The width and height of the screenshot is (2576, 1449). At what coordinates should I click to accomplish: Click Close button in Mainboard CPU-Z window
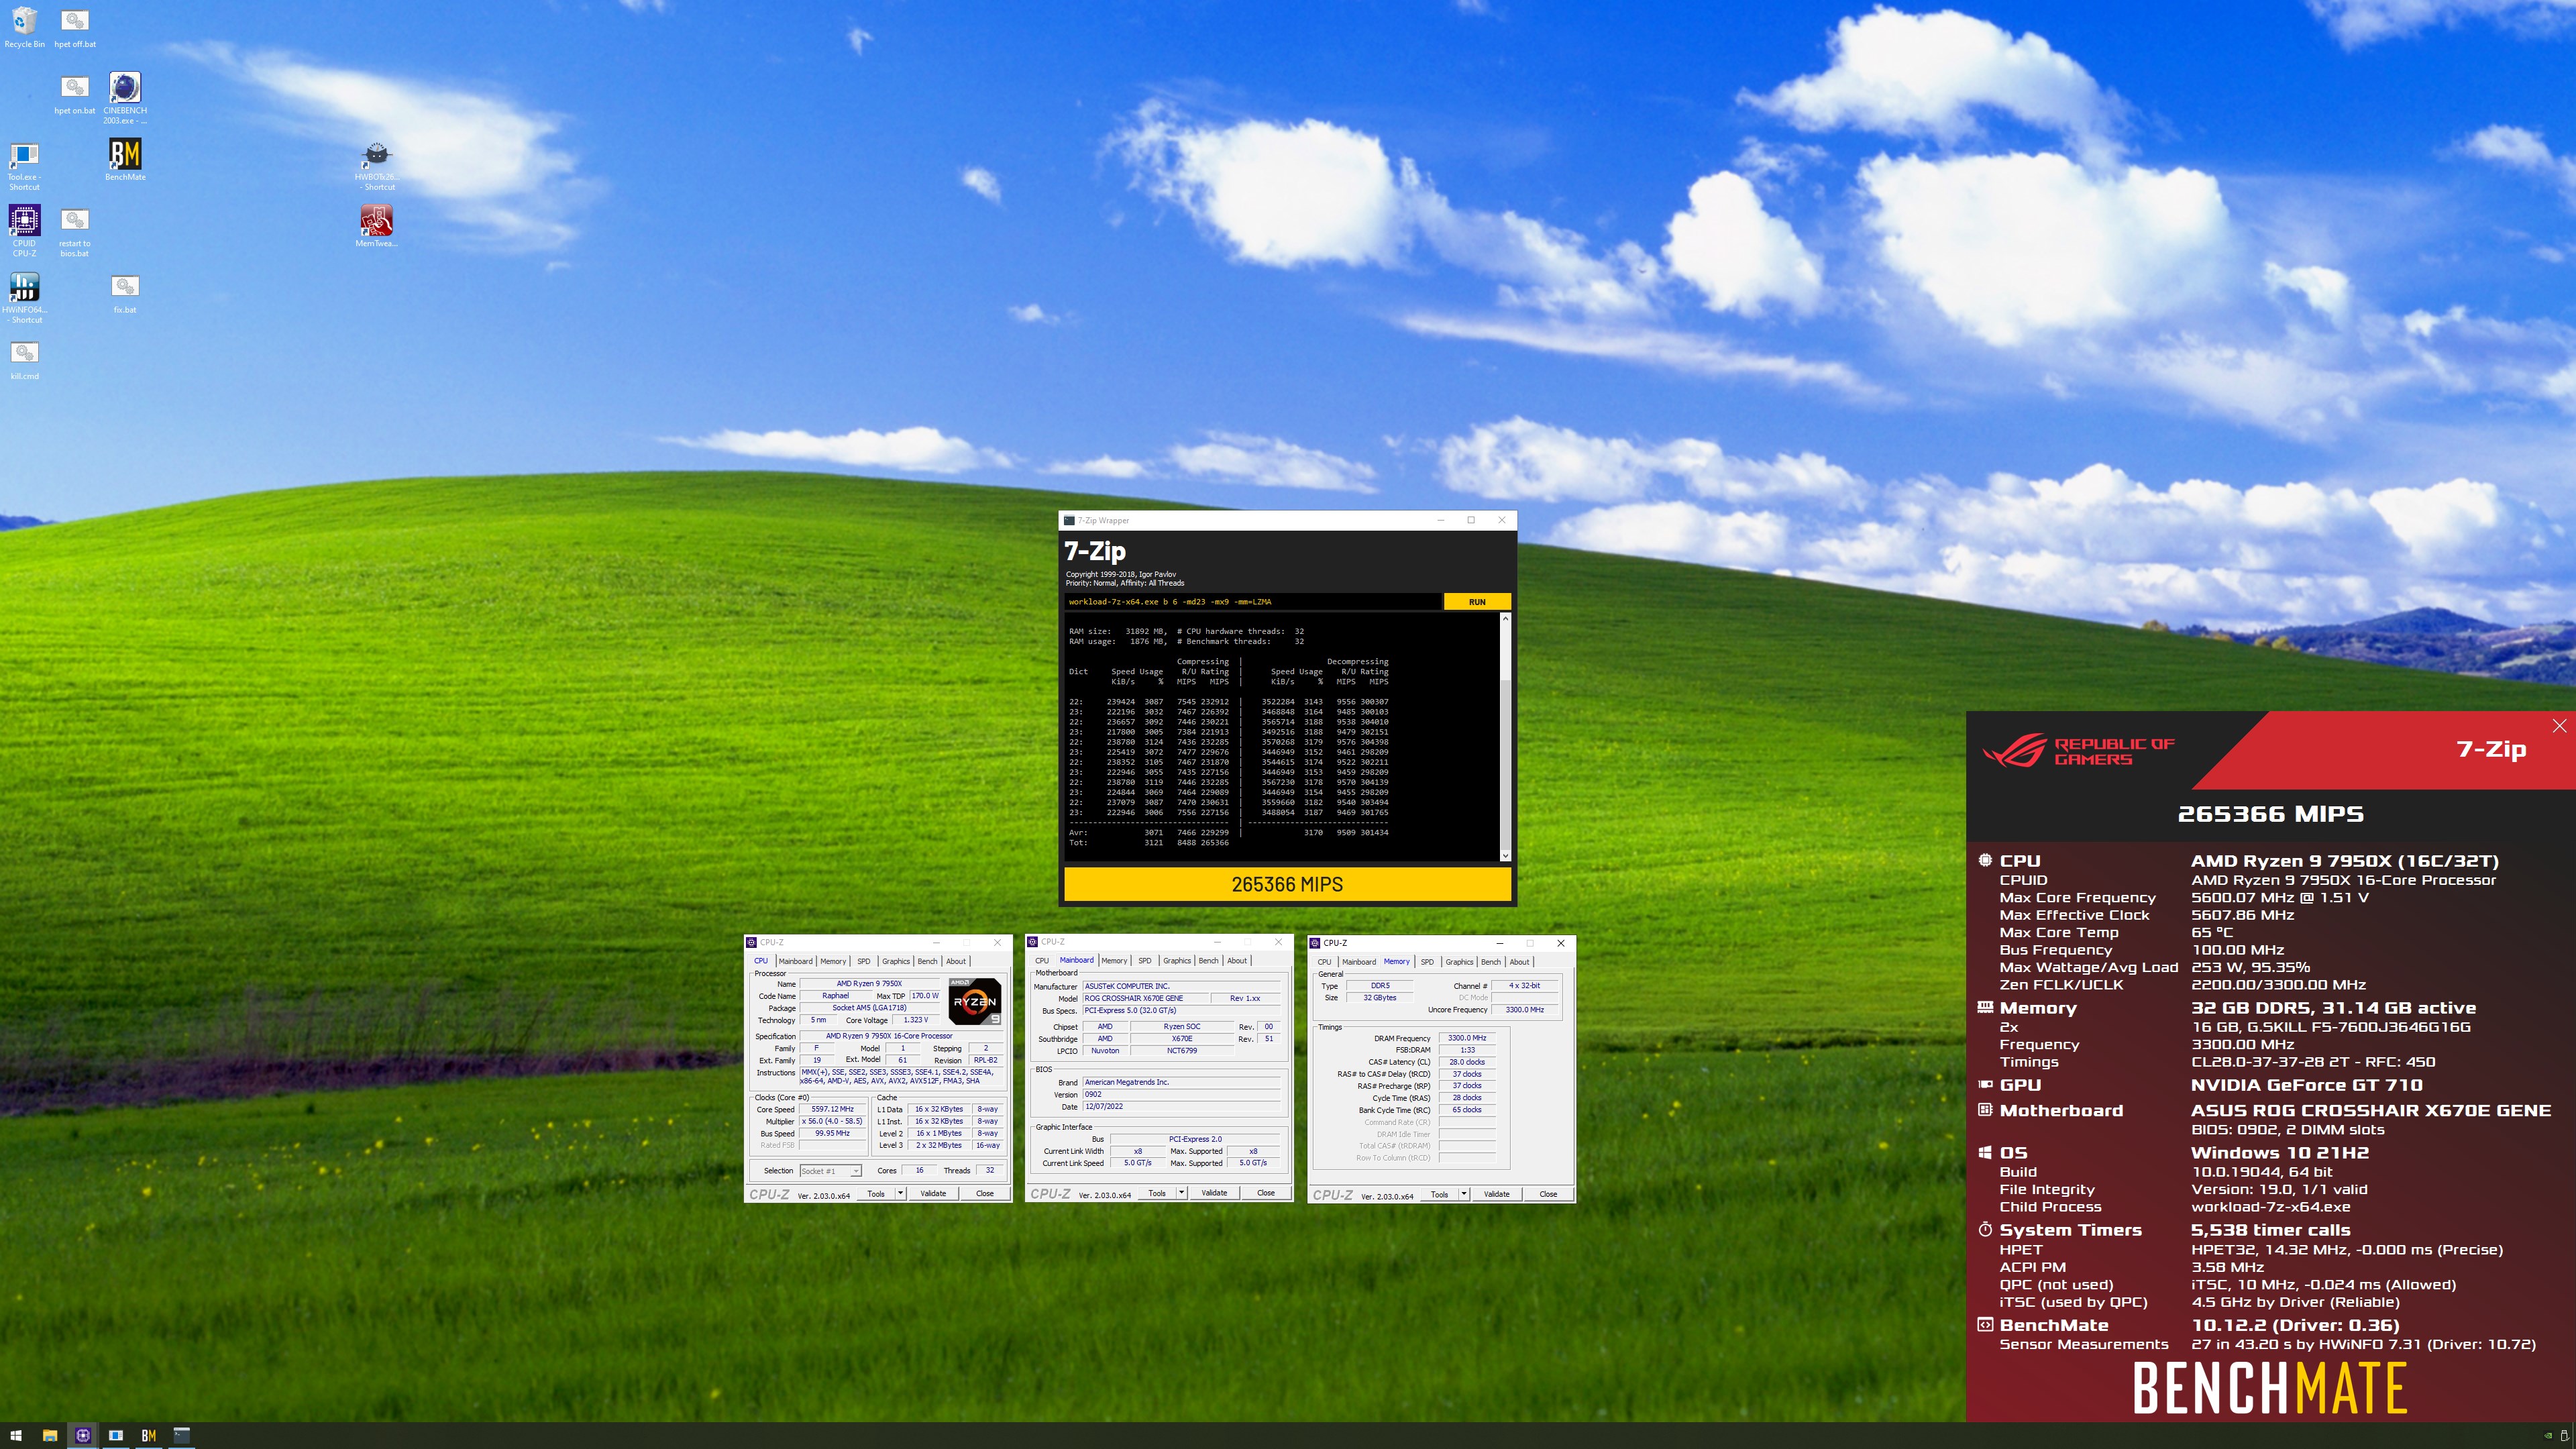[x=1266, y=1193]
